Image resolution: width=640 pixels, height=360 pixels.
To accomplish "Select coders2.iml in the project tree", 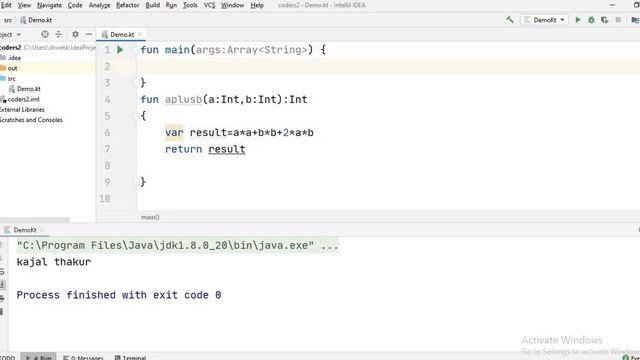I will pos(23,99).
